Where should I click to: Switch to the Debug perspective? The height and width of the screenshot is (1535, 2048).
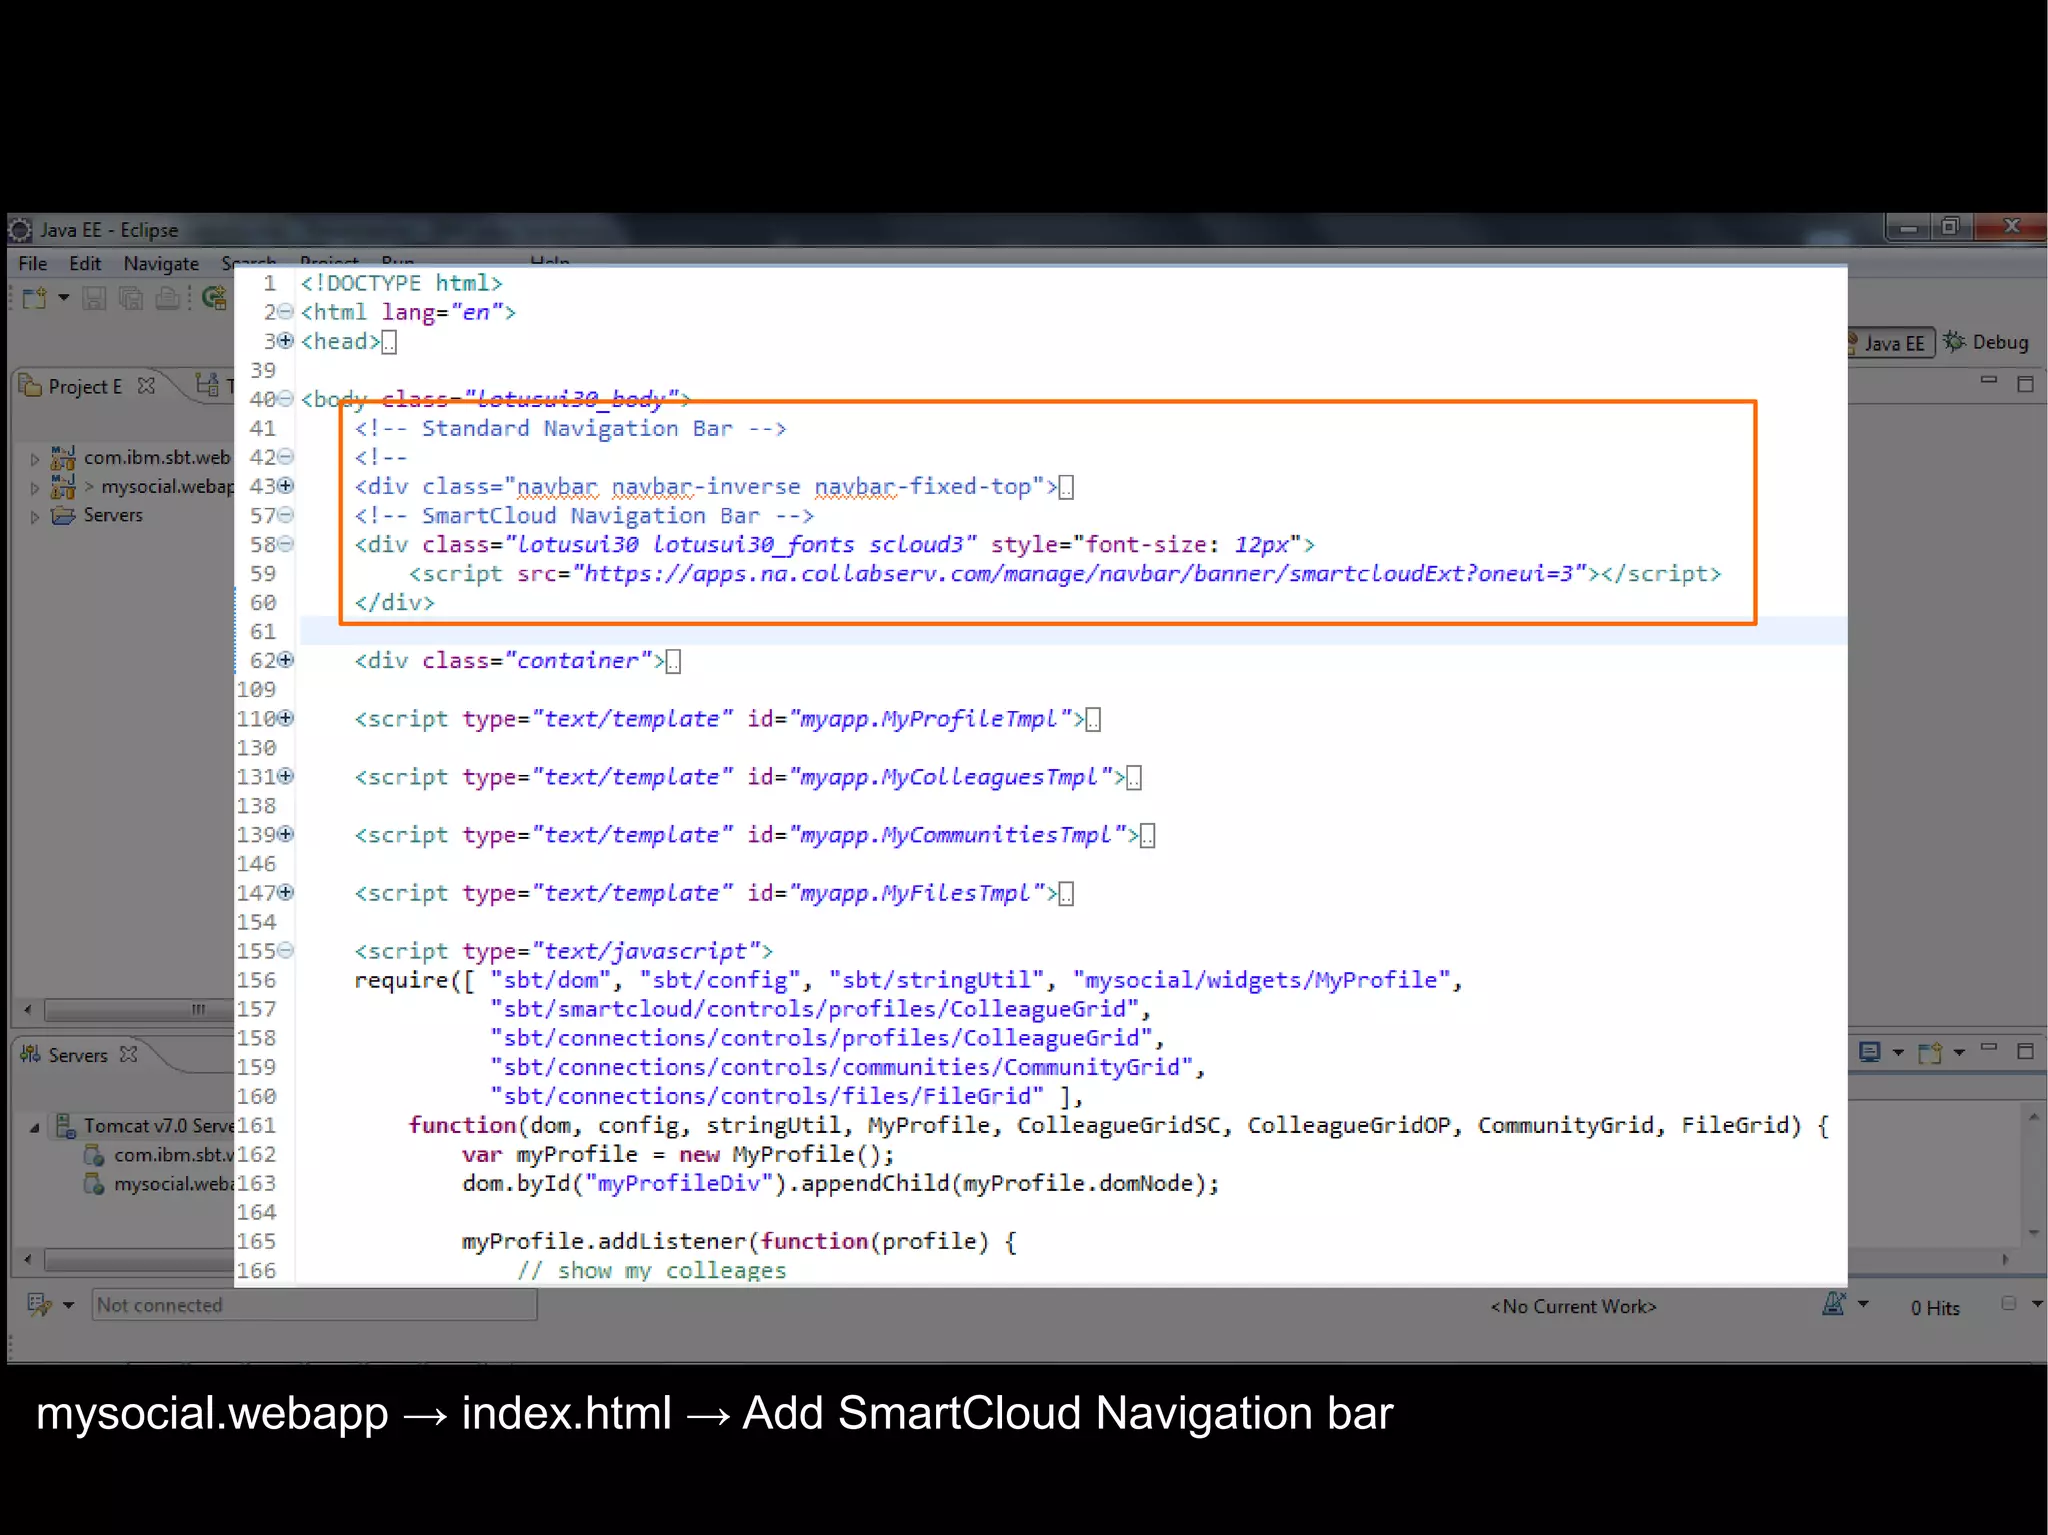tap(1986, 342)
